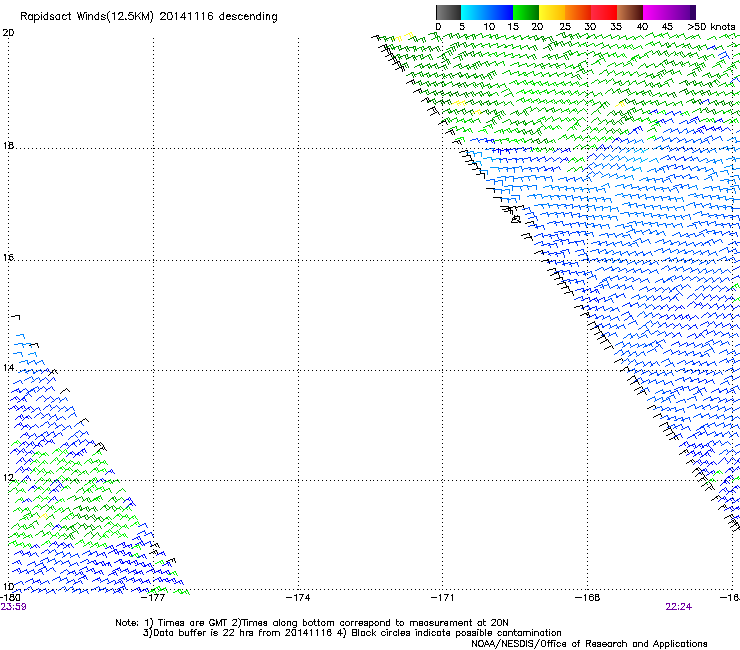
Task: Click the NOAA/NESDIS credit line
Action: (589, 644)
